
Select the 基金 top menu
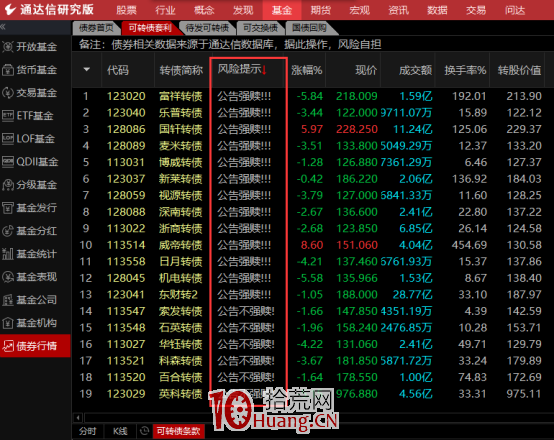pos(282,10)
